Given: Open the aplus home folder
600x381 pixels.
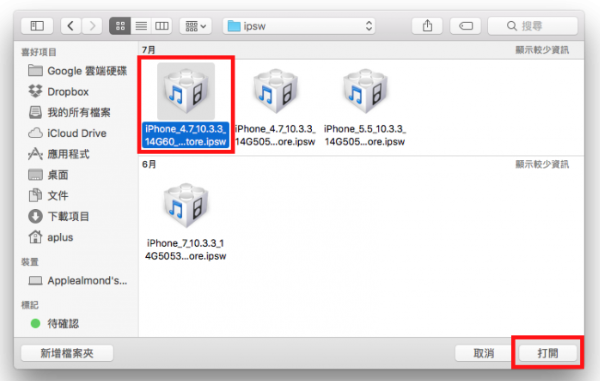Looking at the screenshot, I should click(x=51, y=237).
